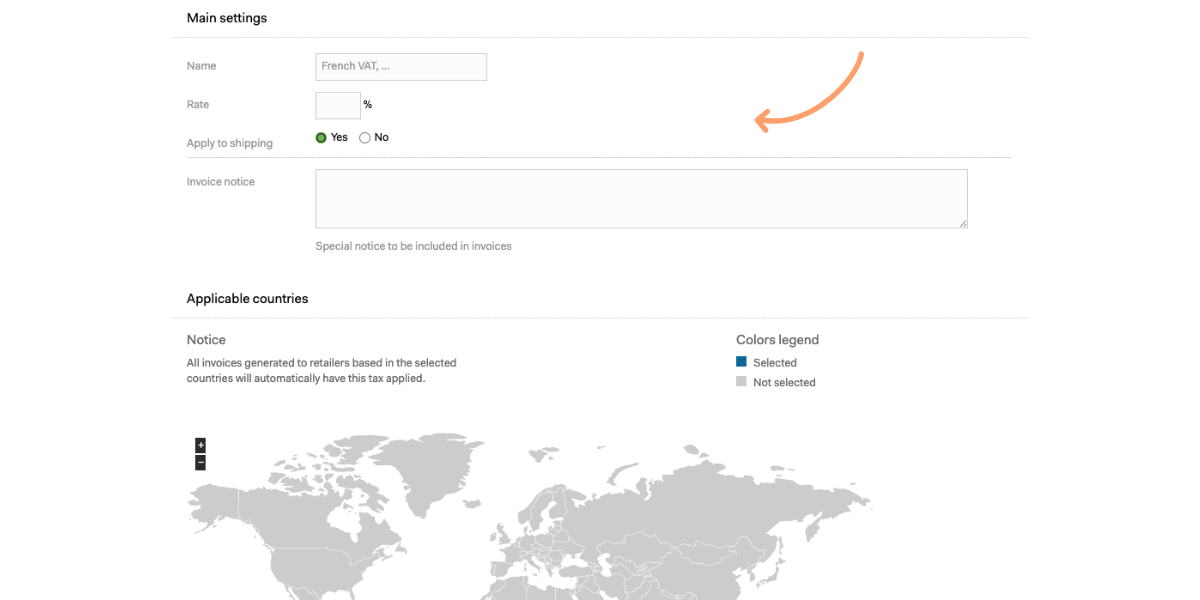
Task: Click the 'Apply to shipping' label
Action: click(229, 144)
